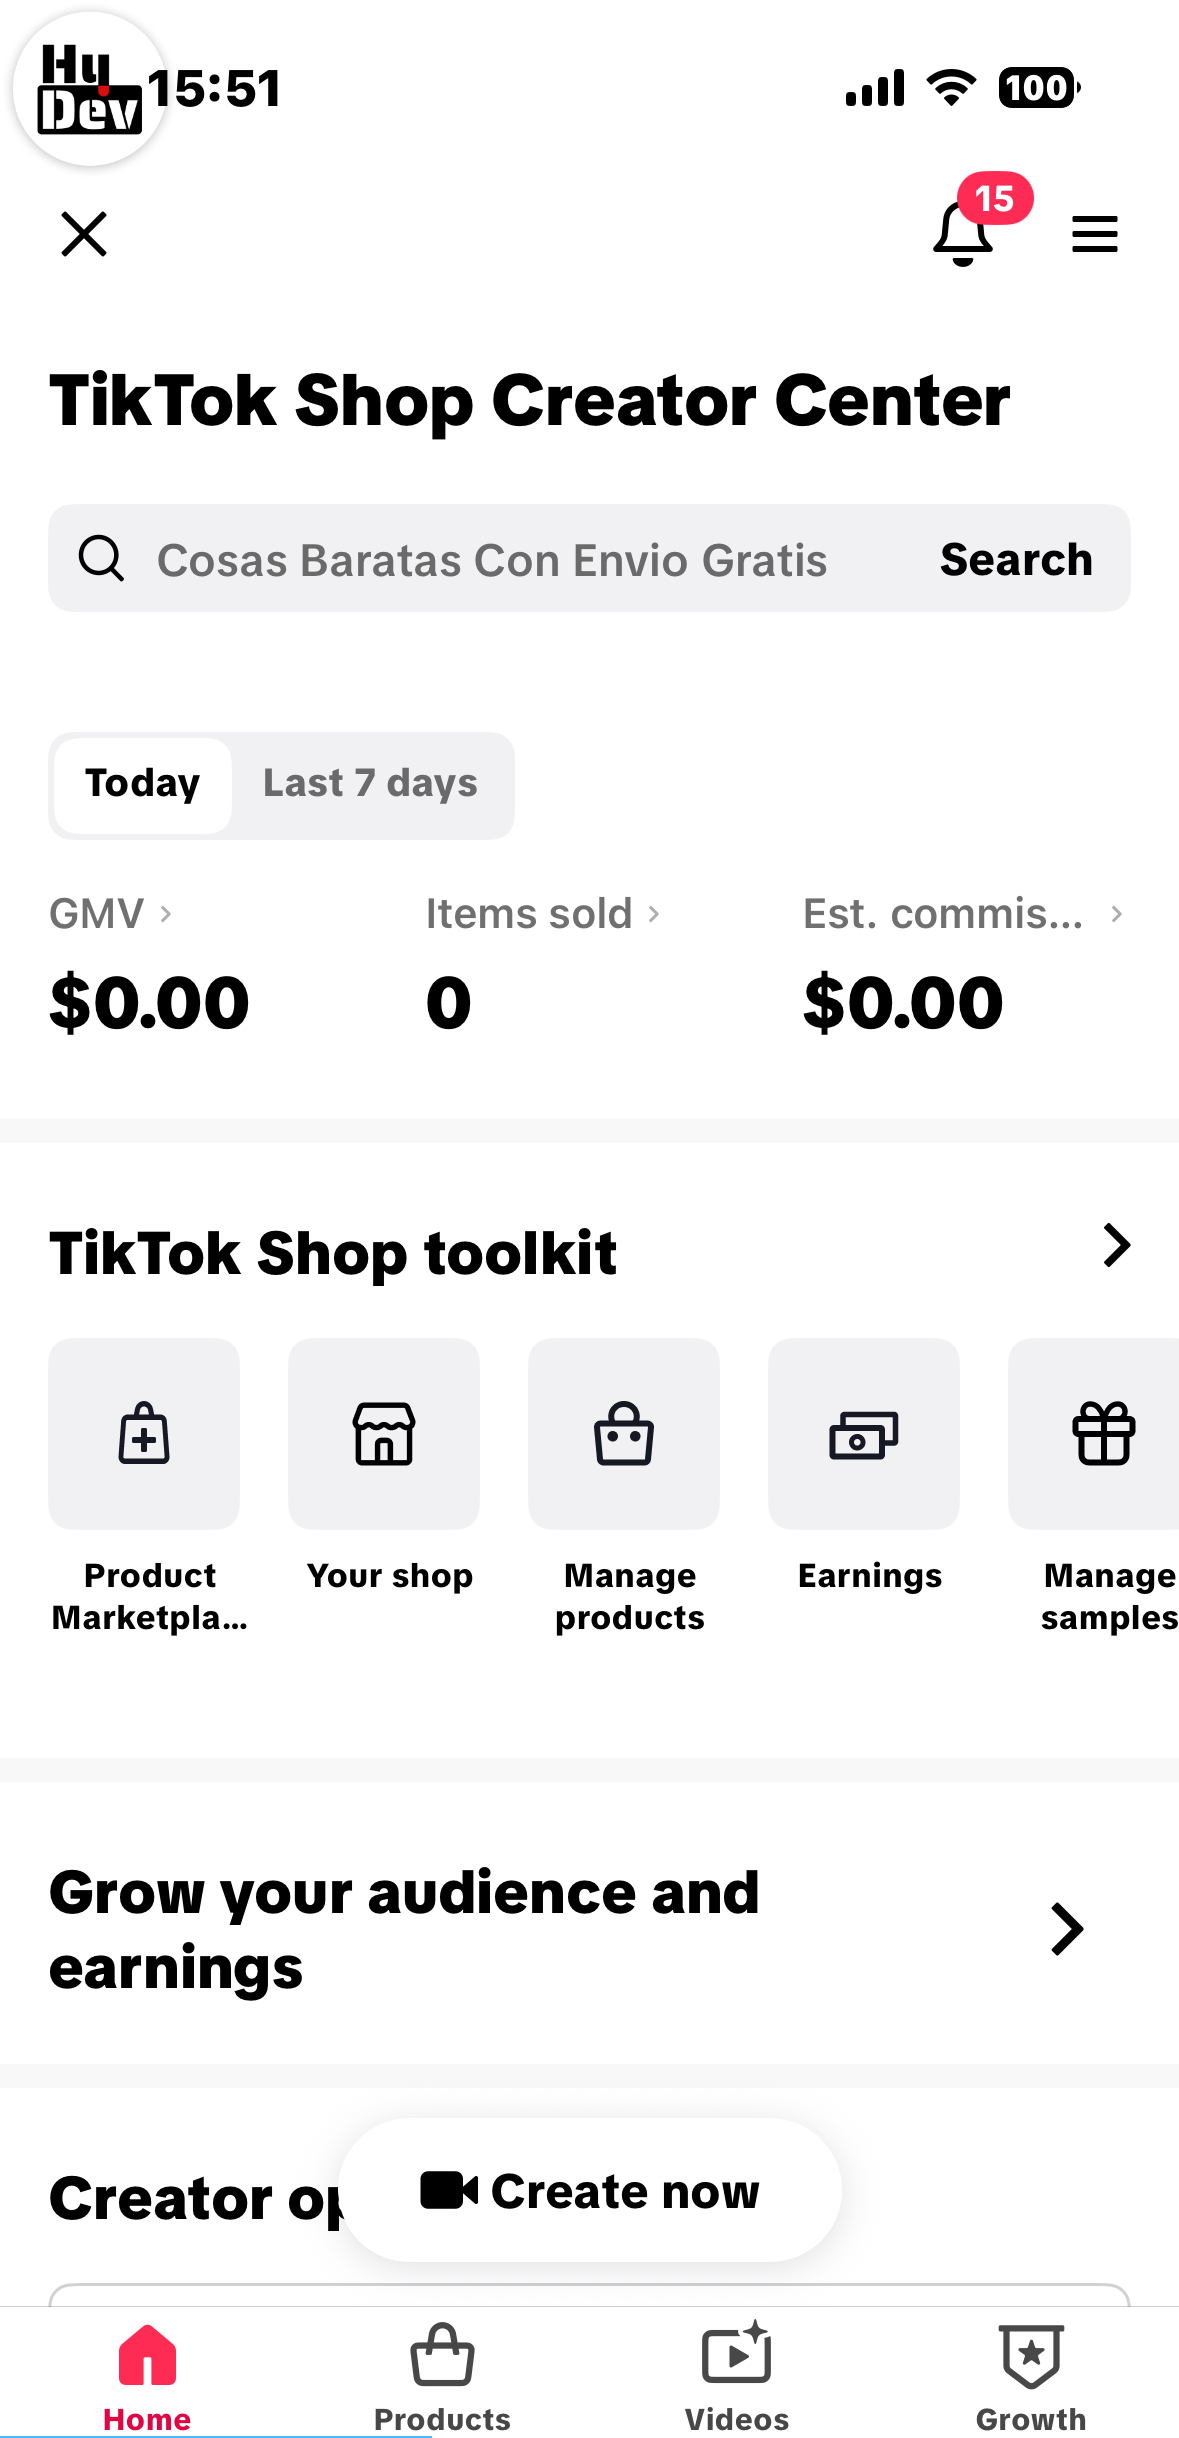Image resolution: width=1179 pixels, height=2438 pixels.
Task: Tap the product search input field
Action: pyautogui.click(x=490, y=560)
